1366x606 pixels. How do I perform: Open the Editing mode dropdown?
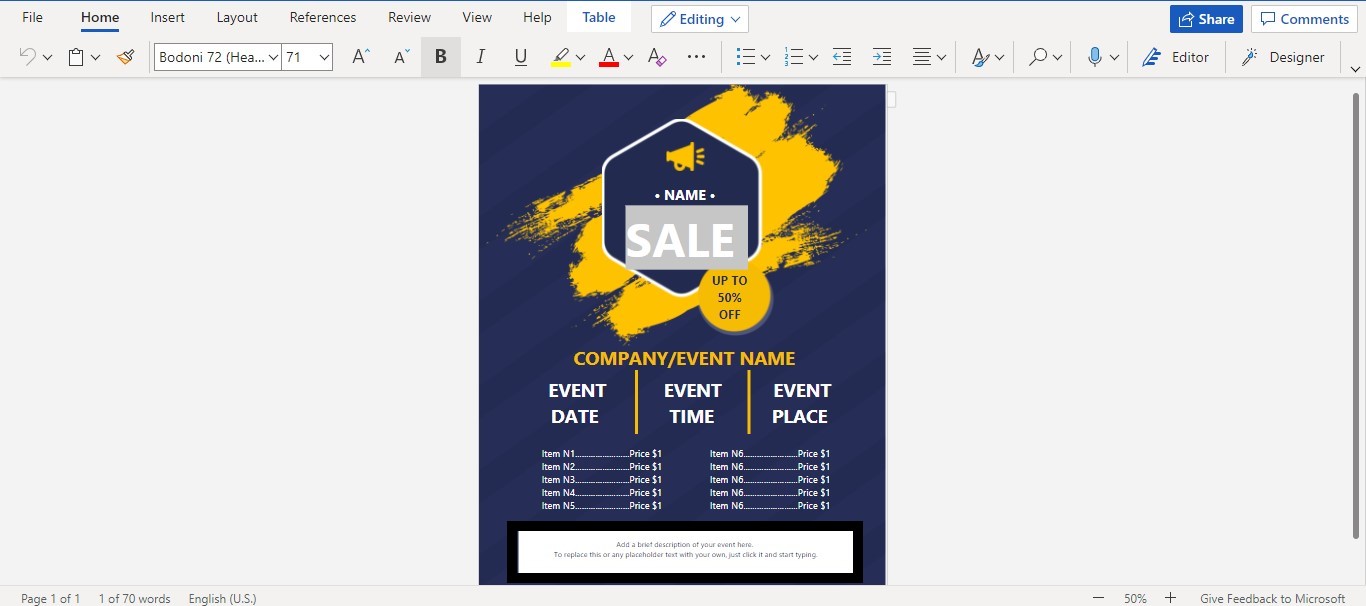click(699, 18)
